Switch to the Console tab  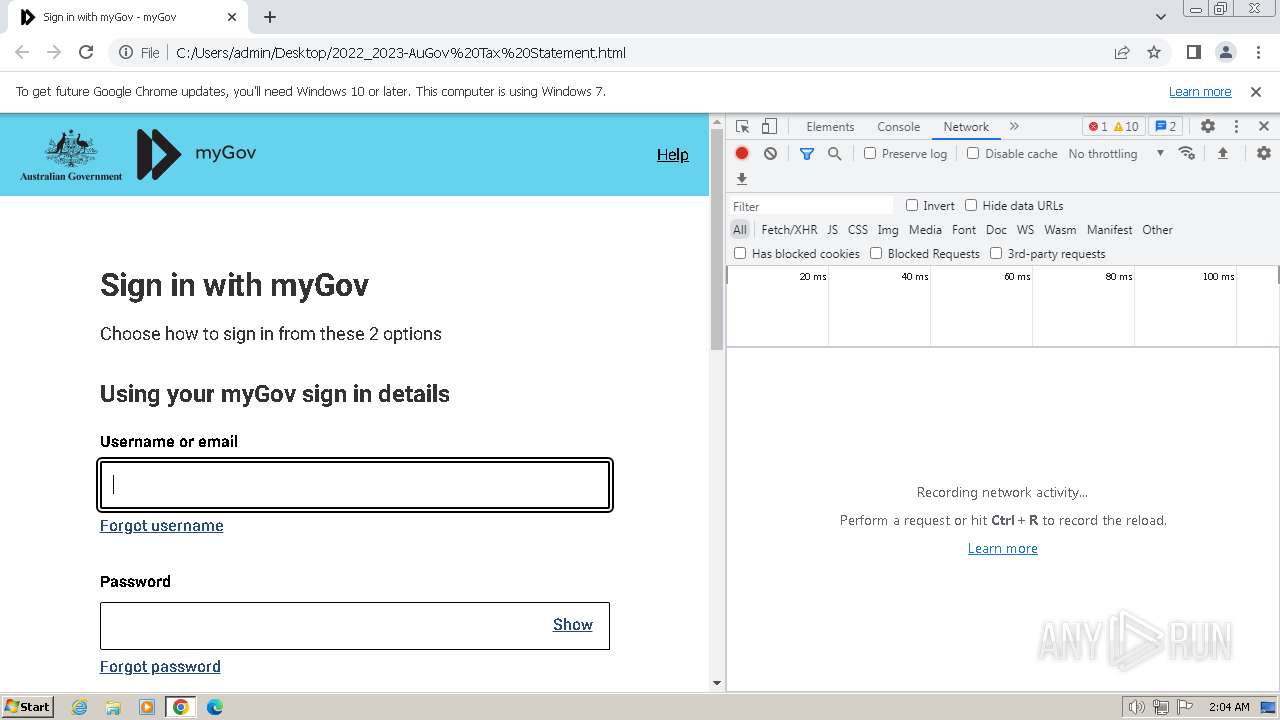(898, 127)
